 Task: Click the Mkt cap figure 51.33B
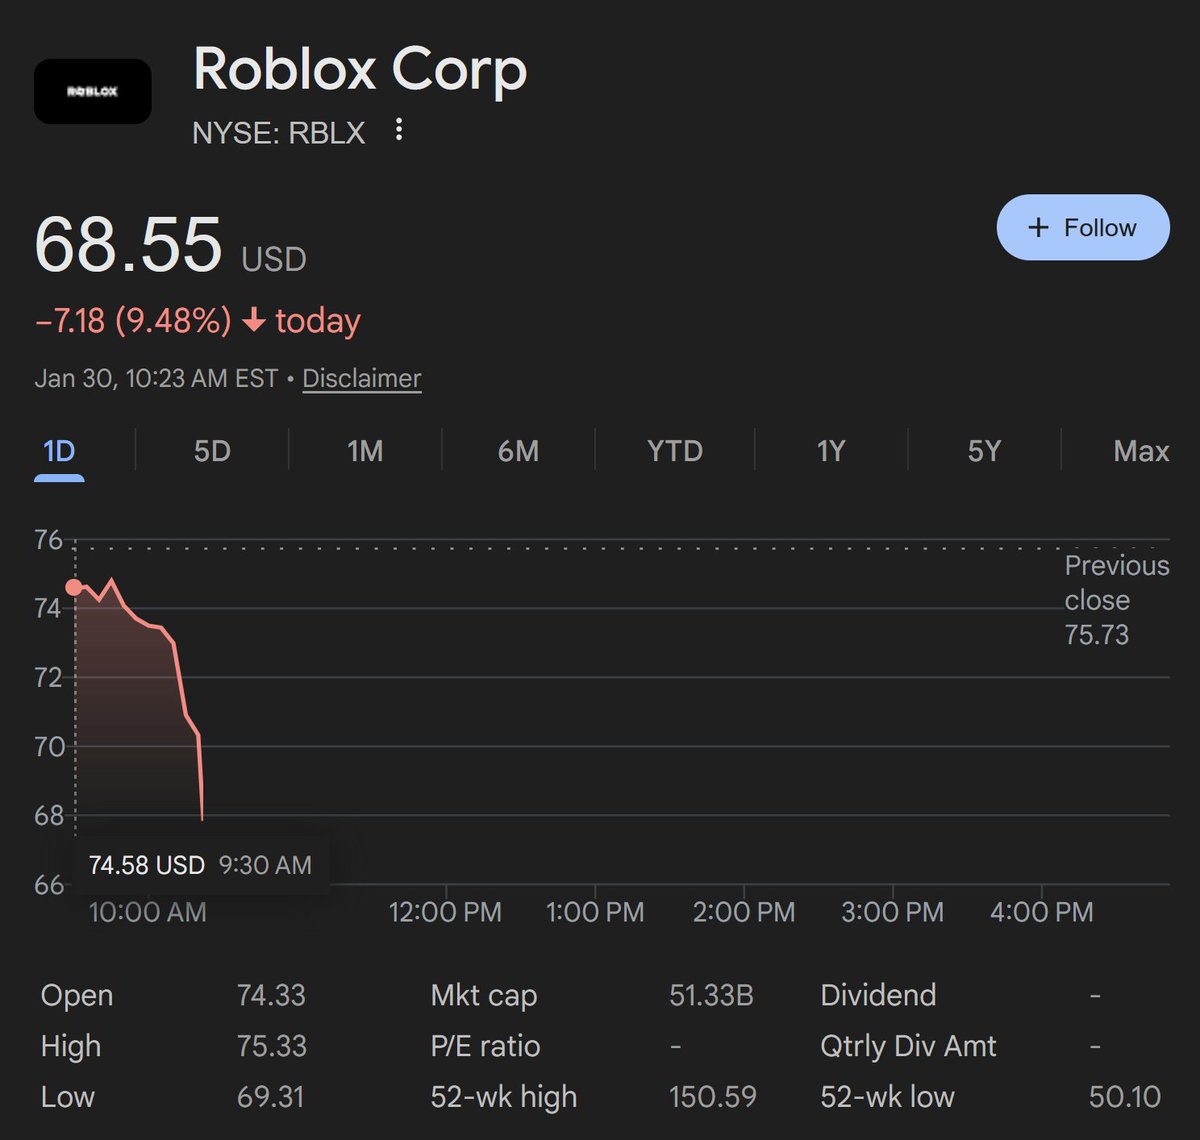click(x=713, y=995)
